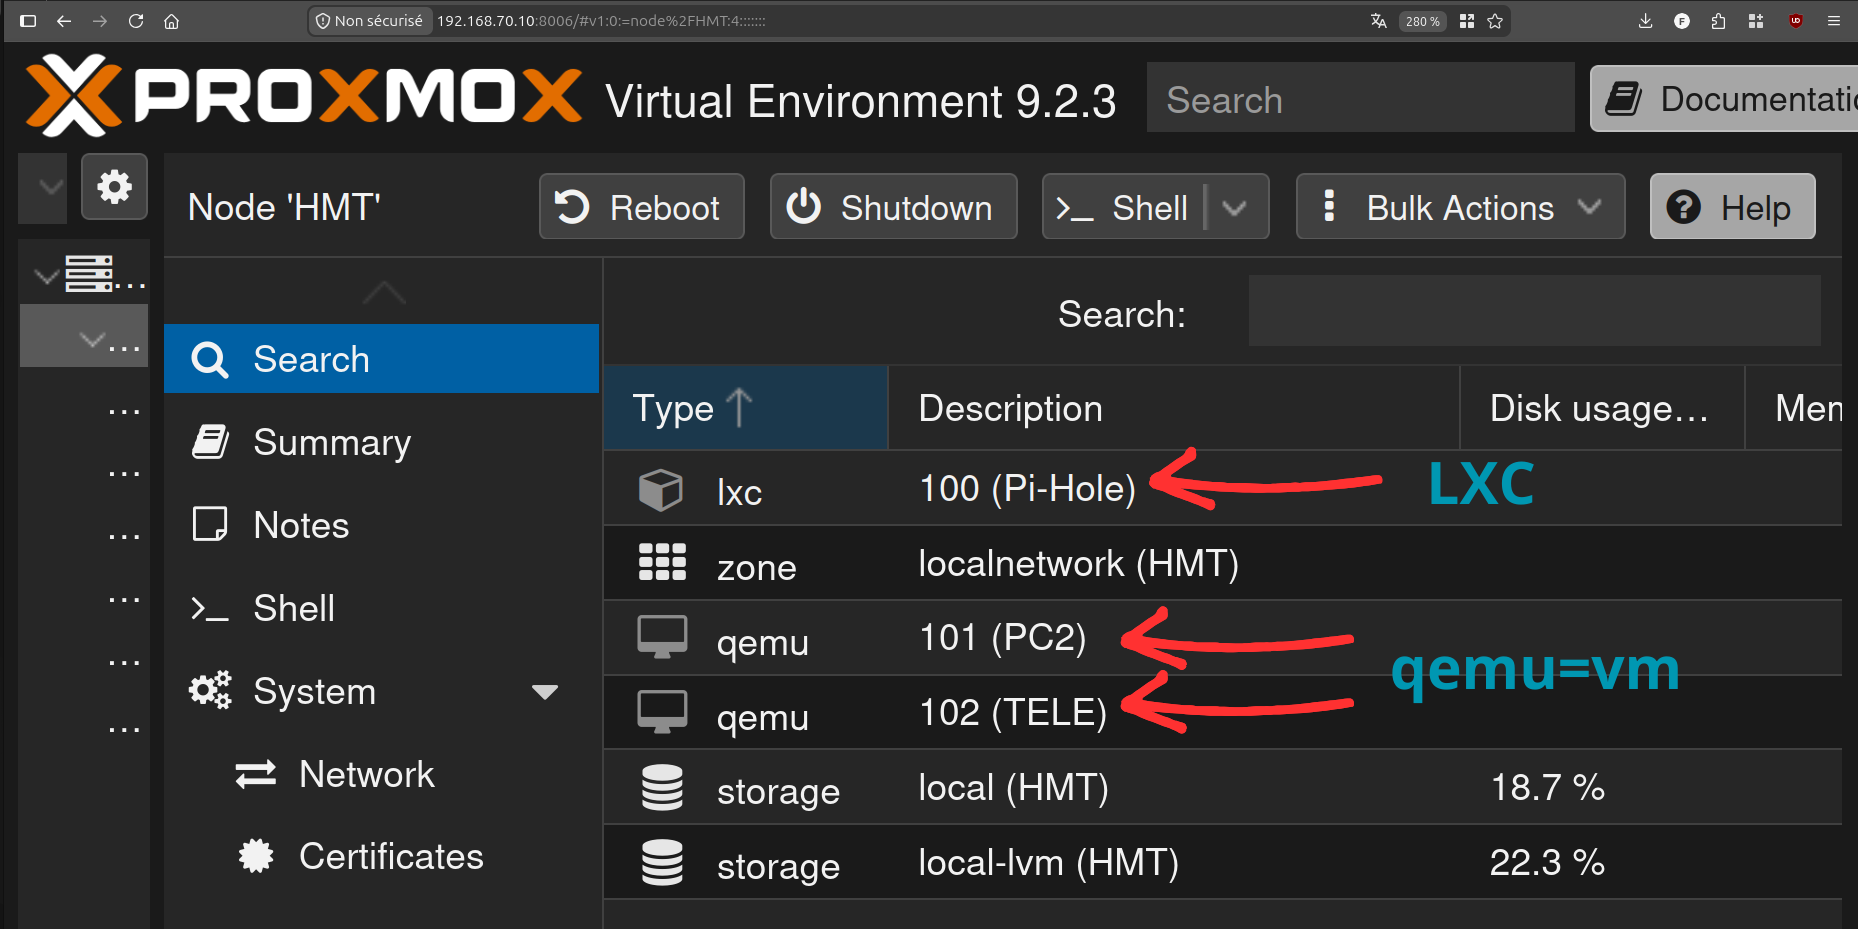Image resolution: width=1858 pixels, height=929 pixels.
Task: Collapse the HMT node in tree
Action: [x=92, y=339]
